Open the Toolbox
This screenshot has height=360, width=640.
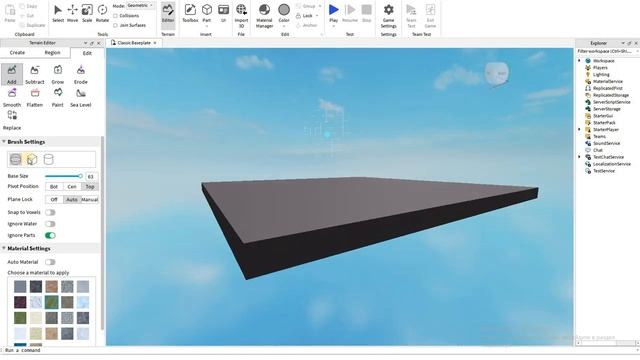[190, 13]
